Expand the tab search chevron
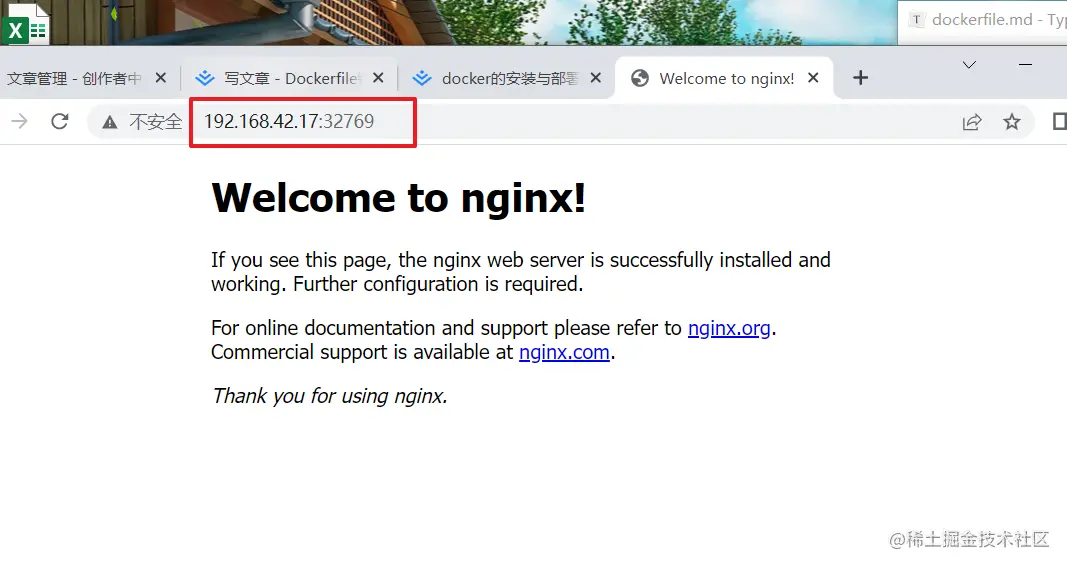 click(969, 65)
